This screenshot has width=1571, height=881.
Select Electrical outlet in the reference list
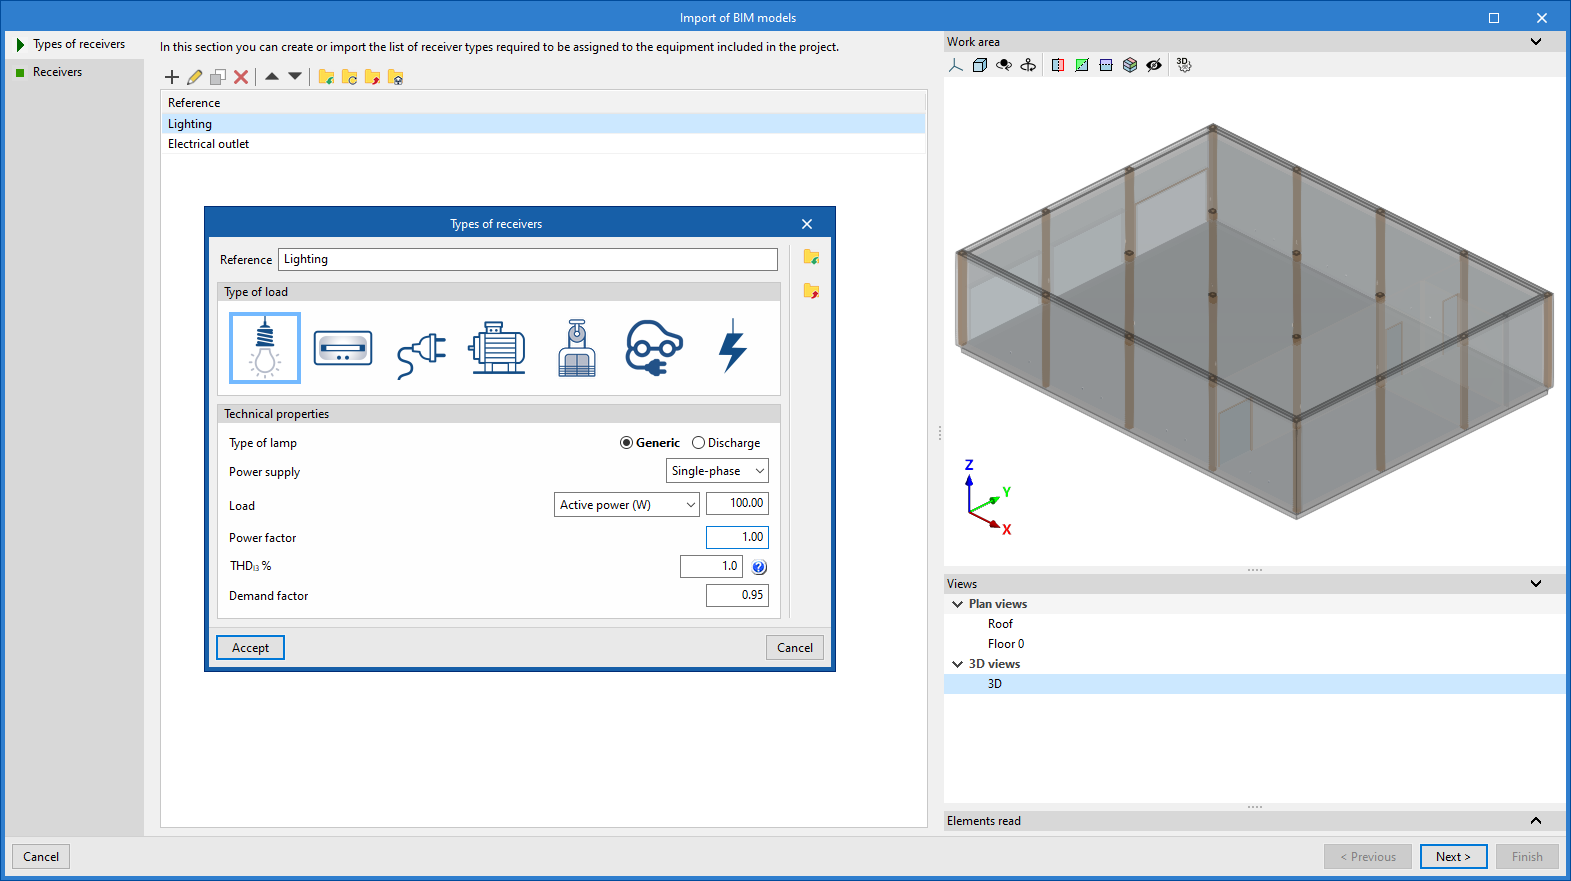(x=209, y=144)
